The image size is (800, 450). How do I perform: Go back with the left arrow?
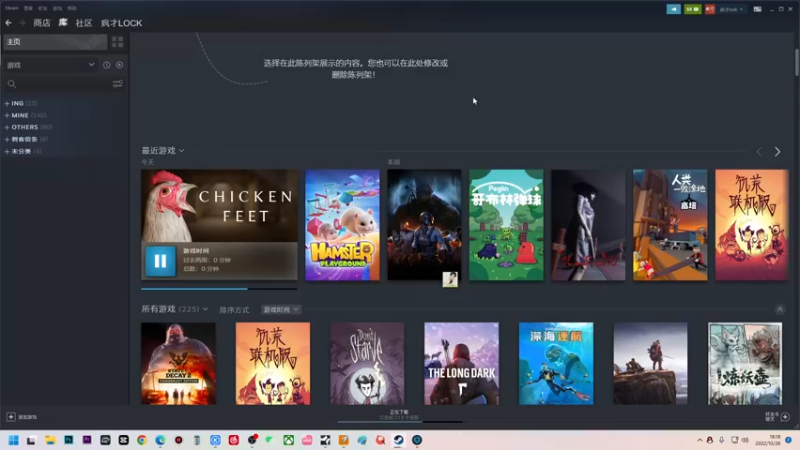tap(9, 22)
